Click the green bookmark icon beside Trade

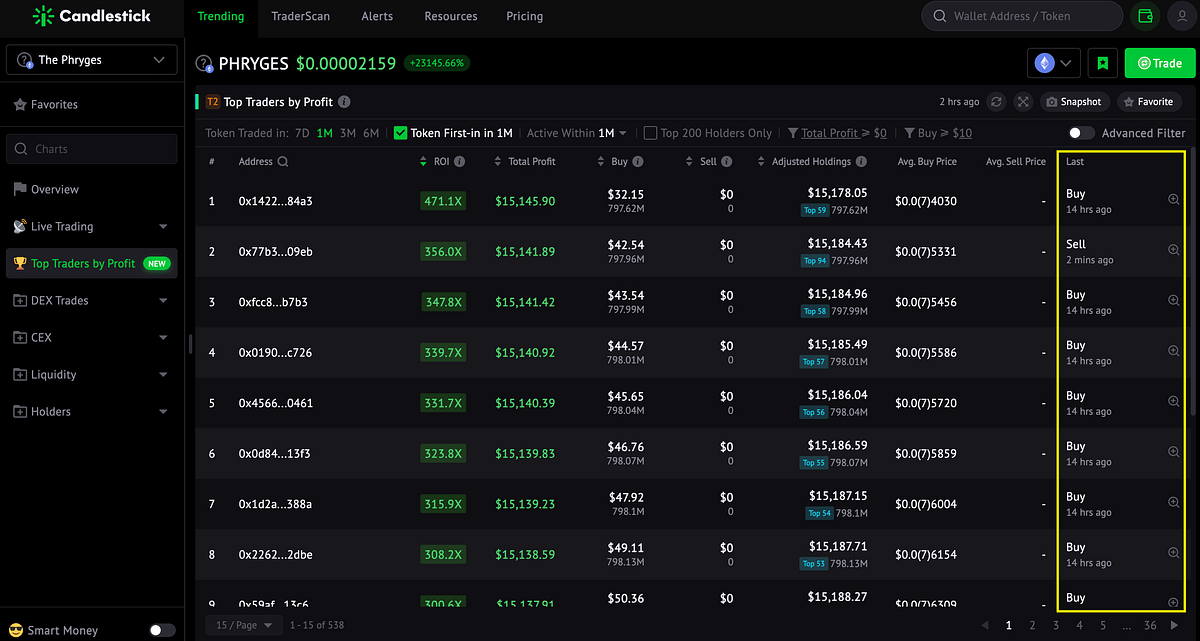1103,63
